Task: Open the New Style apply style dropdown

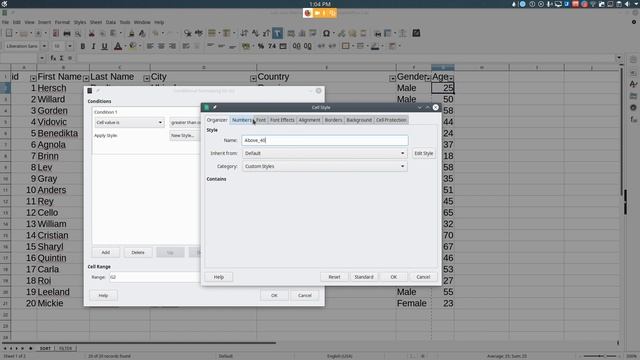Action: click(x=184, y=136)
